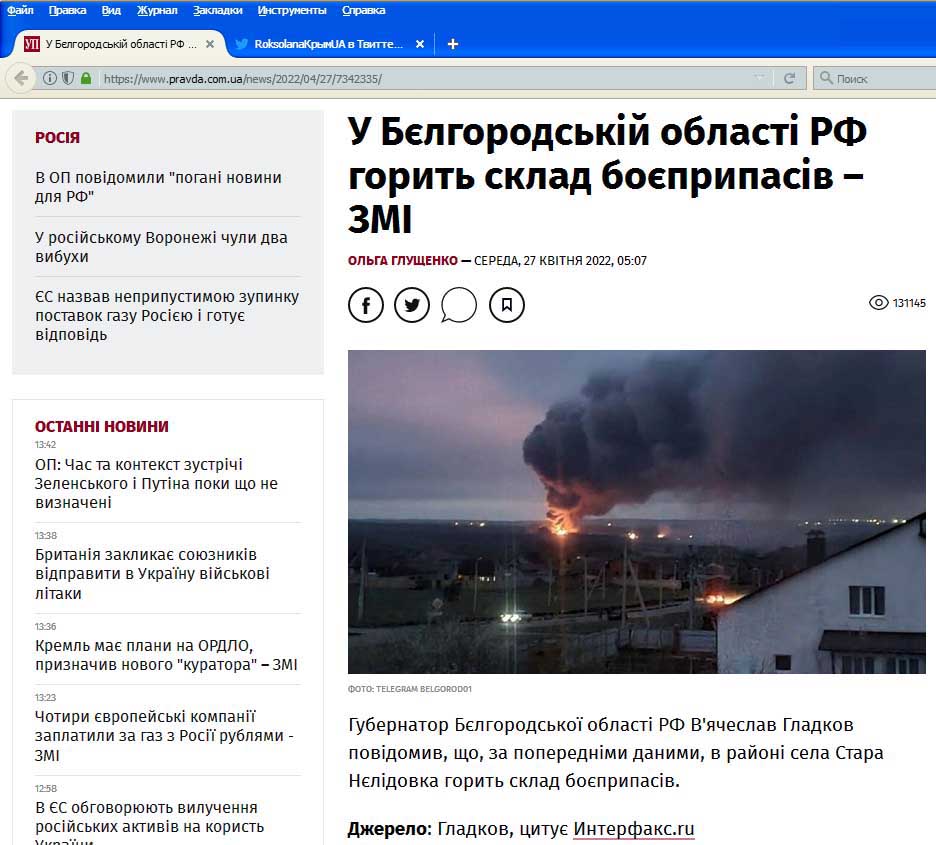Click the 13:36 news timestamp
This screenshot has width=936, height=845.
click(45, 626)
